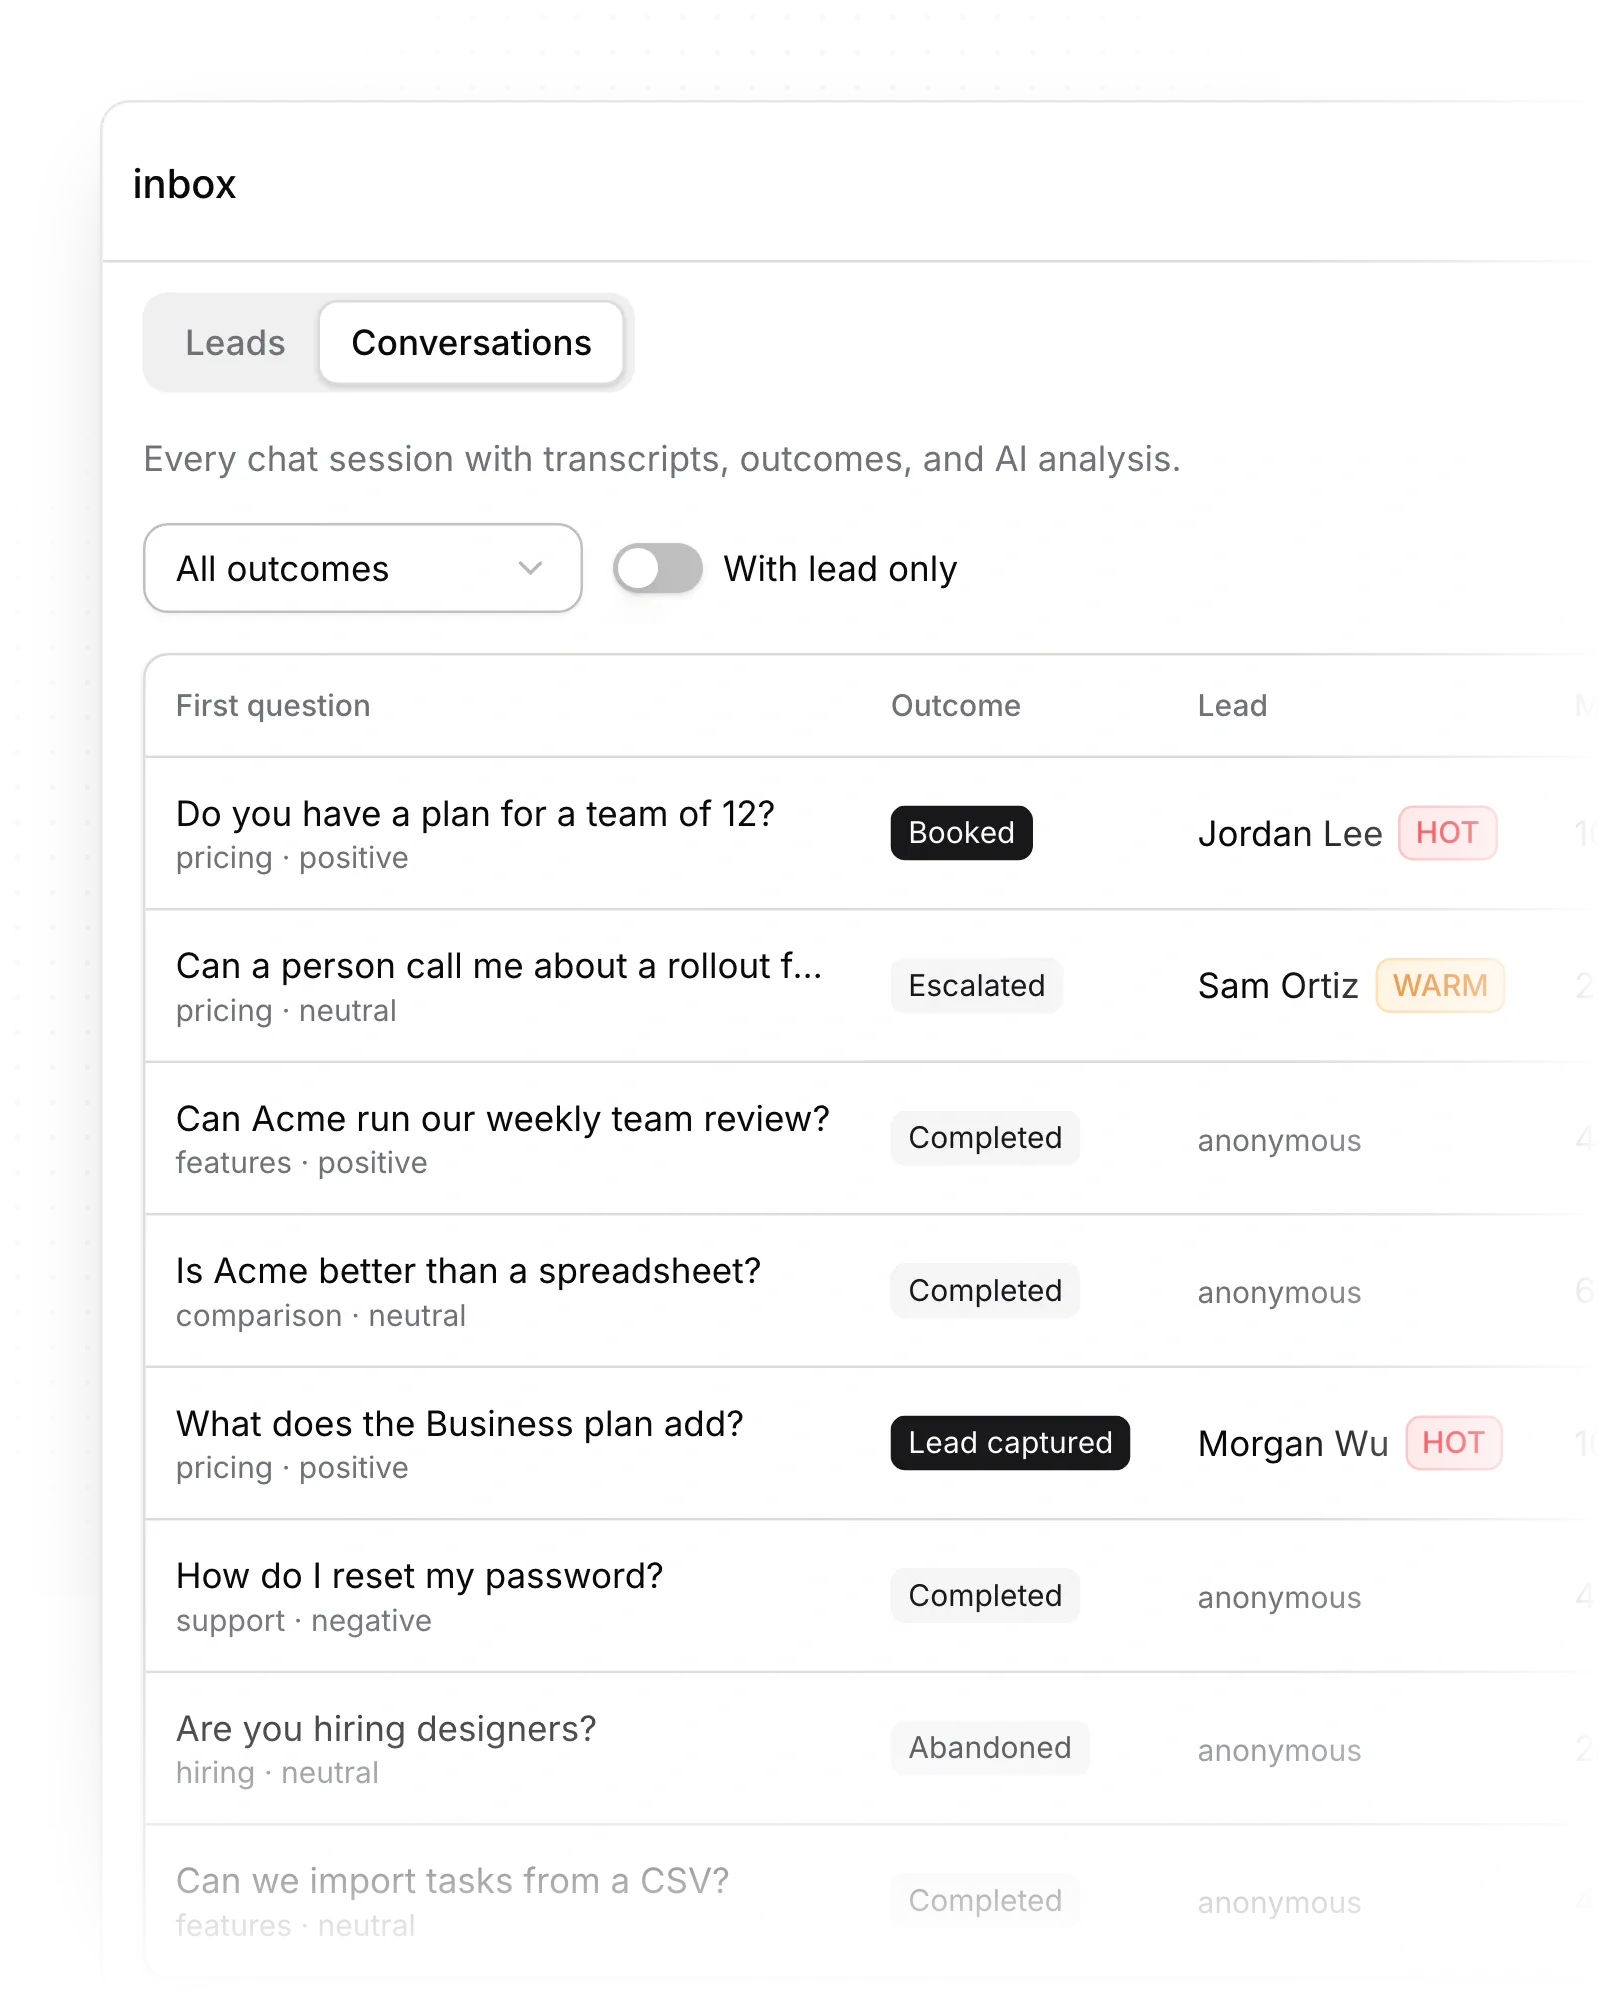Click the chevron in All outcomes selector

coord(530,568)
